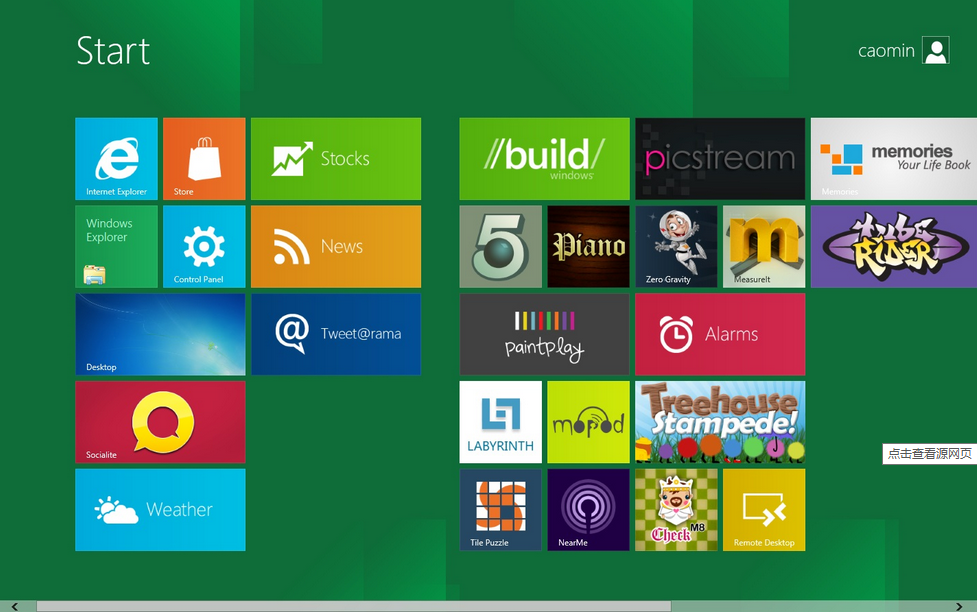Click the horizontal scrollbar thumb
The height and width of the screenshot is (612, 977).
[354, 606]
